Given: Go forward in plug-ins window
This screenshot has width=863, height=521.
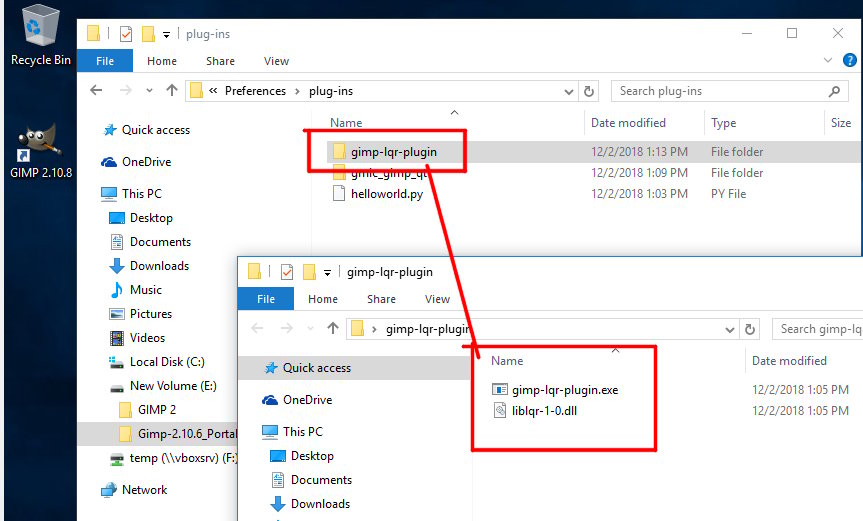Looking at the screenshot, I should 126,90.
